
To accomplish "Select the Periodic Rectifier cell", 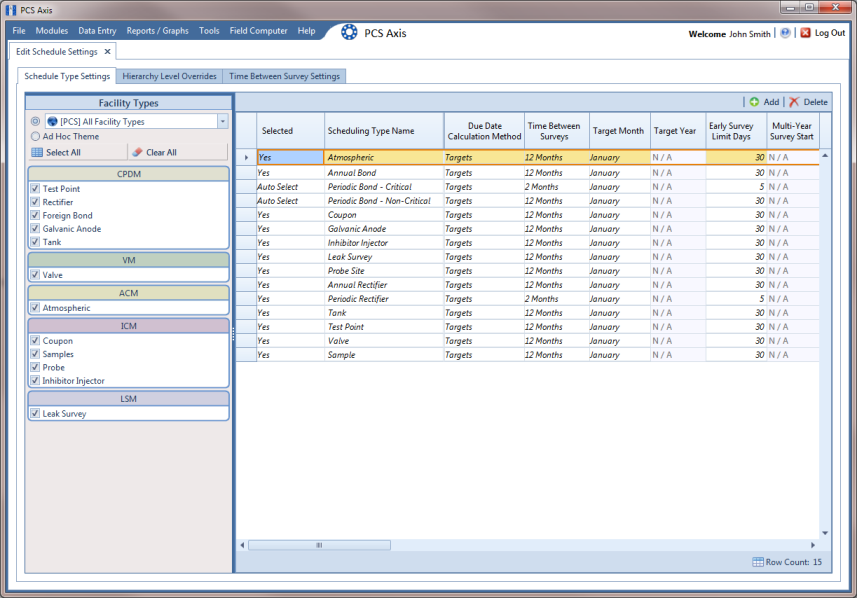I will click(384, 299).
